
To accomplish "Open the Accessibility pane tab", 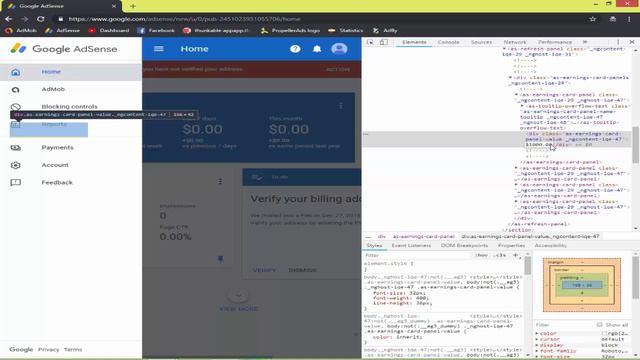I will point(551,246).
